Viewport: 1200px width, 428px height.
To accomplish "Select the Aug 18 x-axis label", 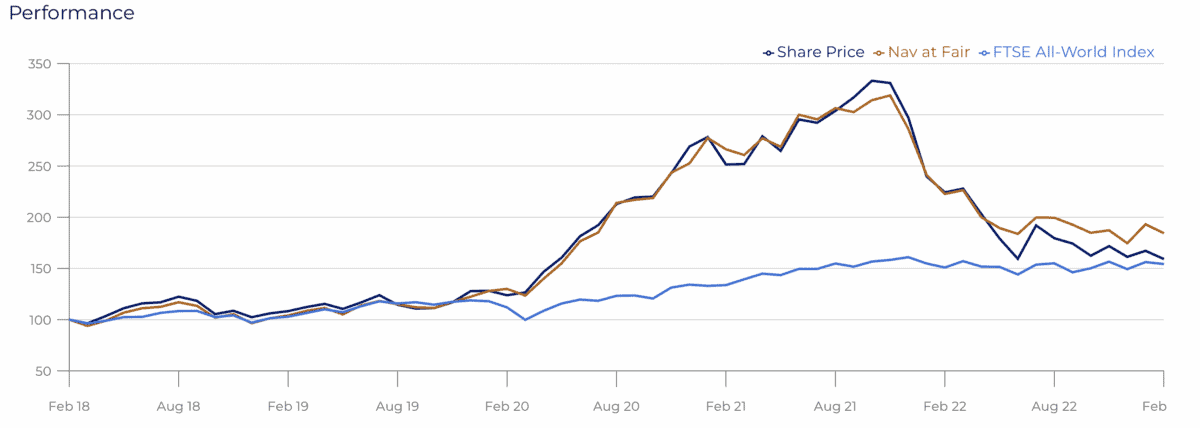I will [179, 407].
